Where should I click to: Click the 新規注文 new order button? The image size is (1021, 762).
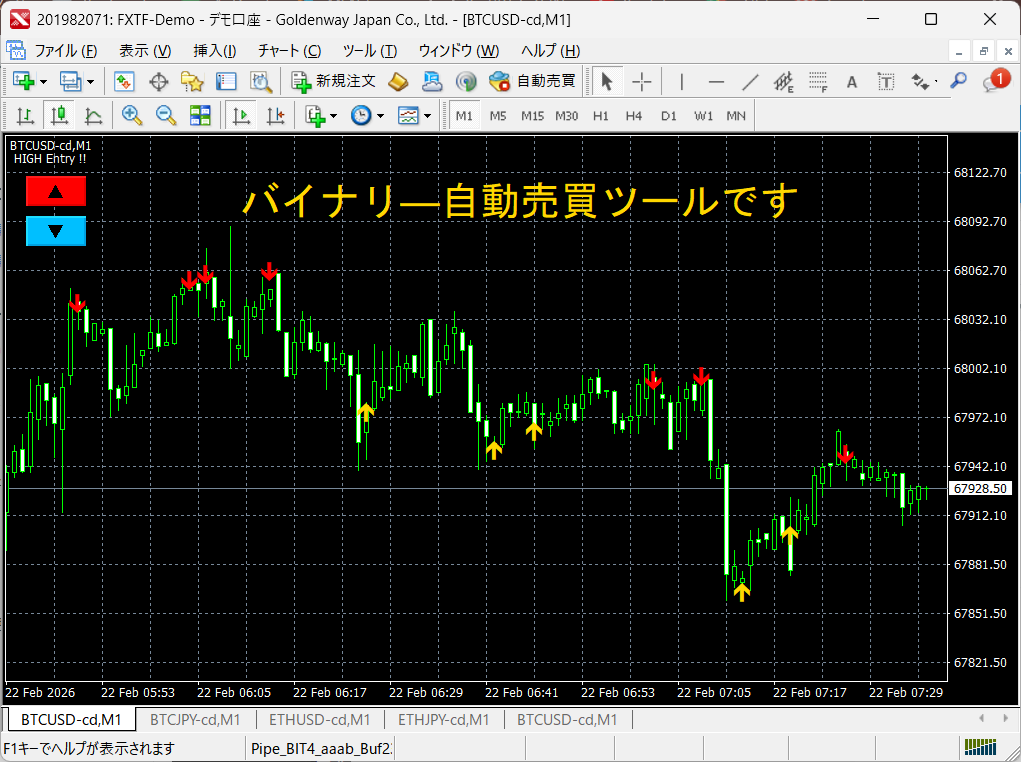point(333,81)
